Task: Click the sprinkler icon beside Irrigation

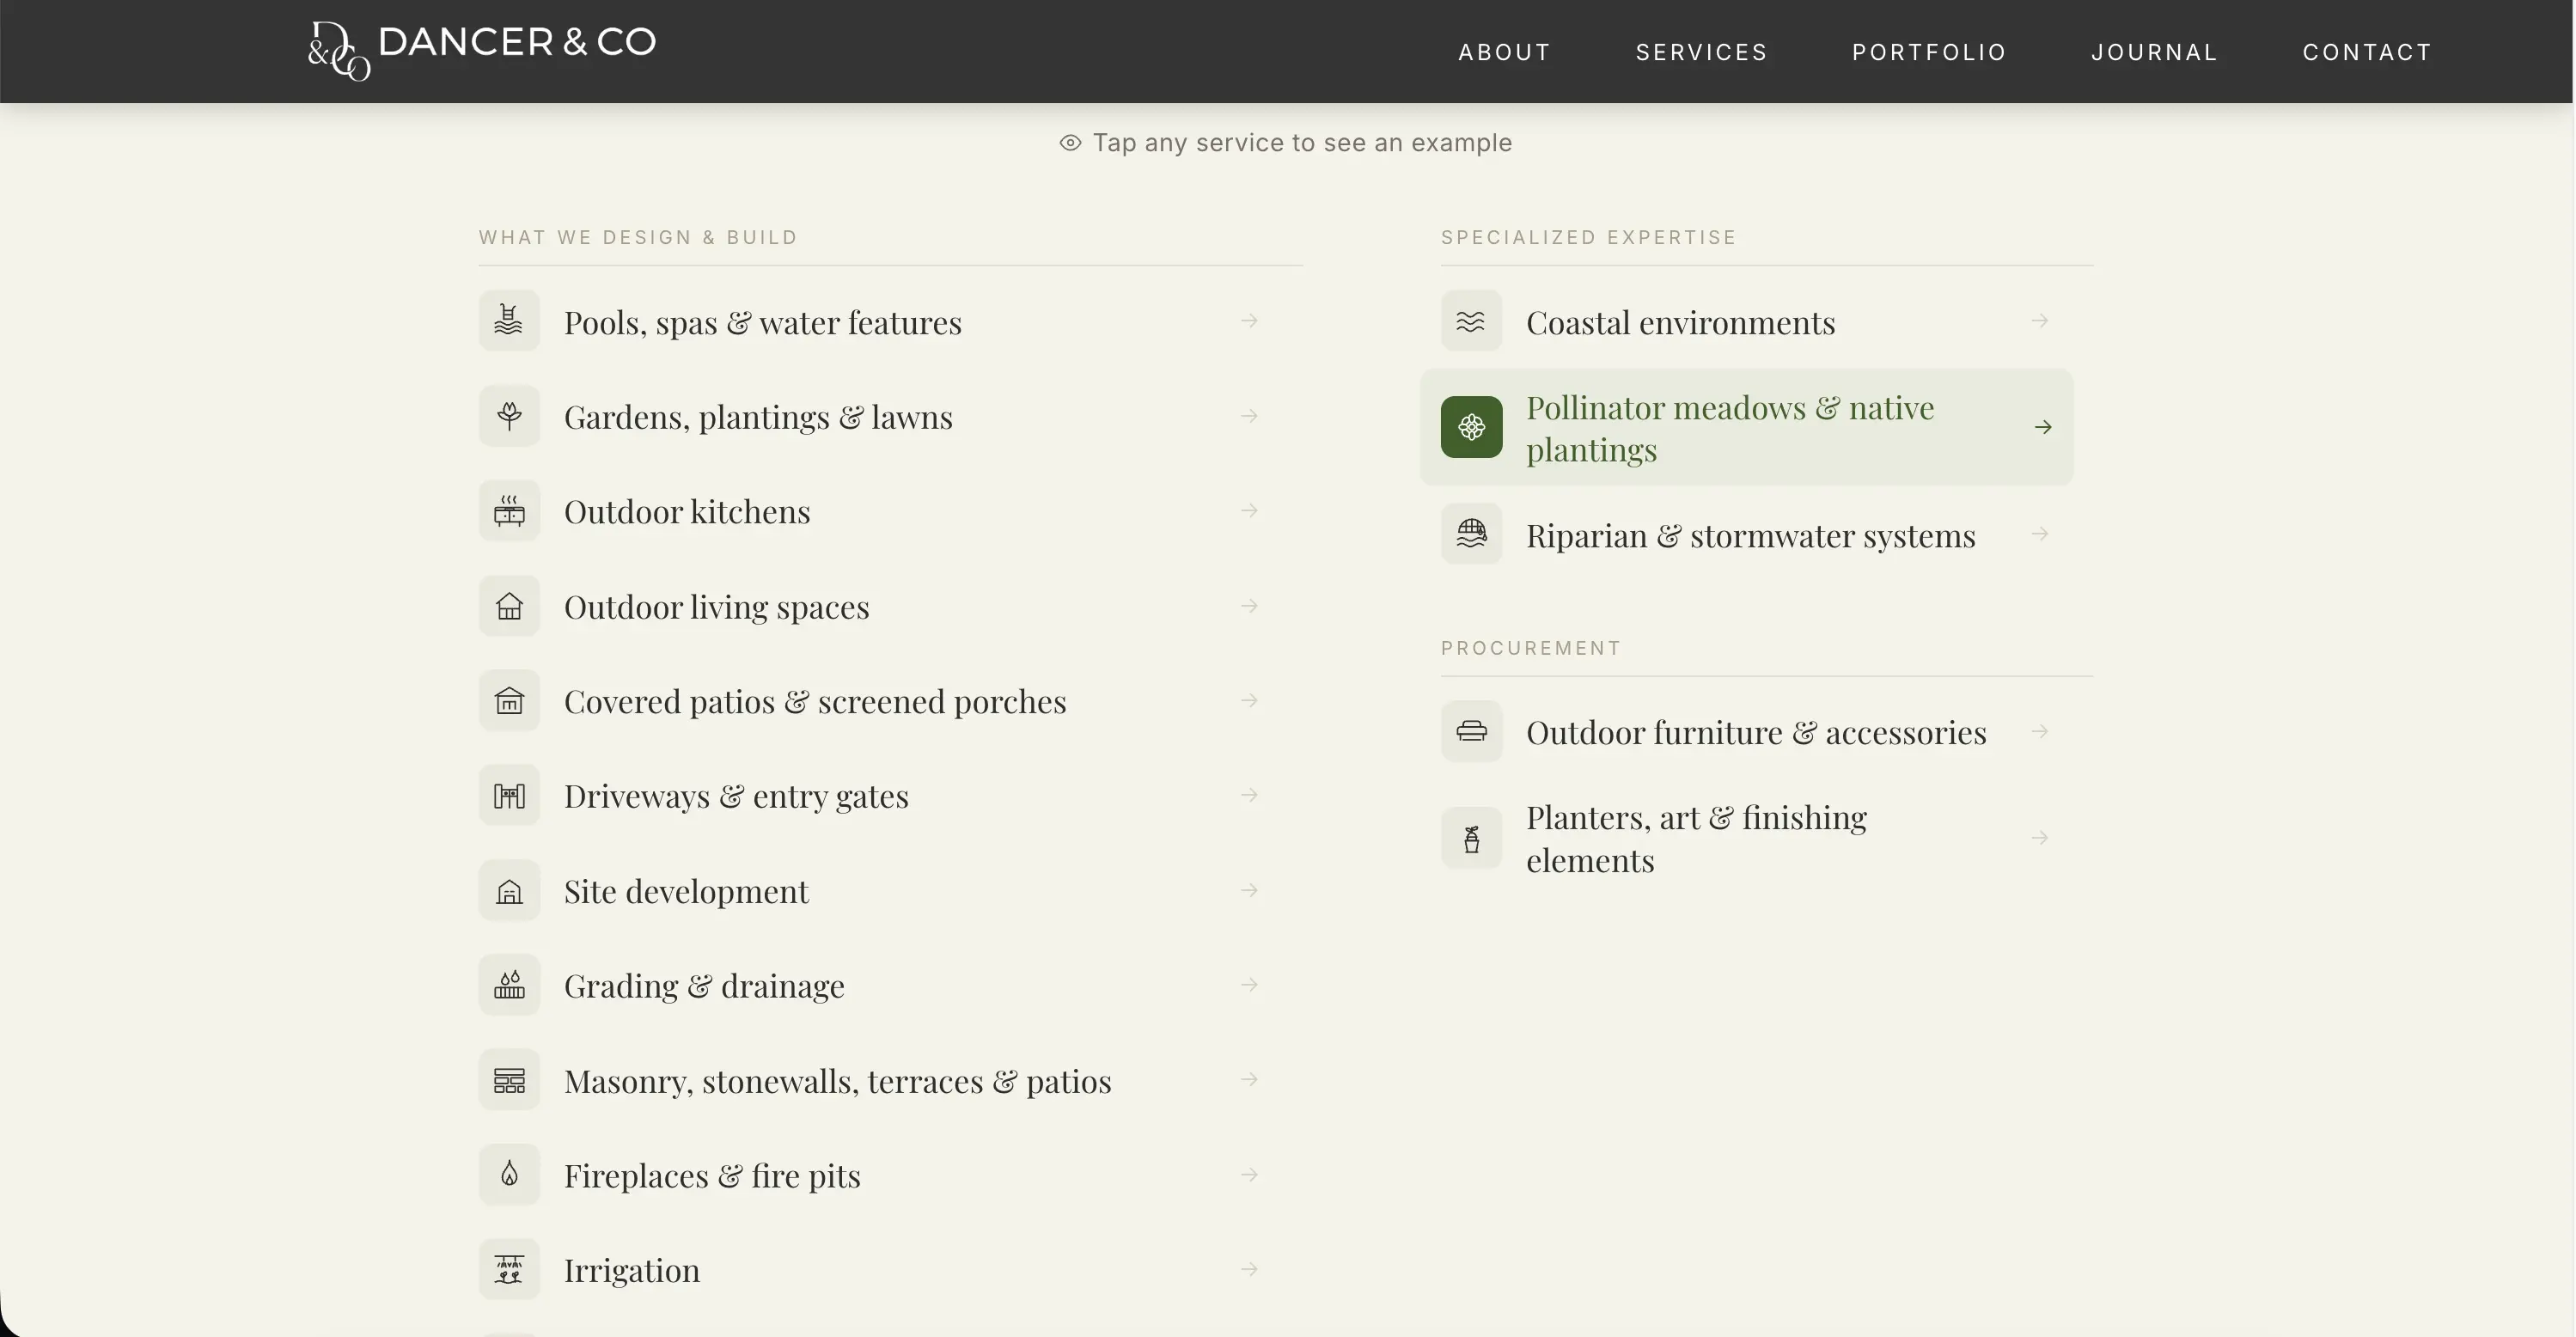Action: point(509,1270)
